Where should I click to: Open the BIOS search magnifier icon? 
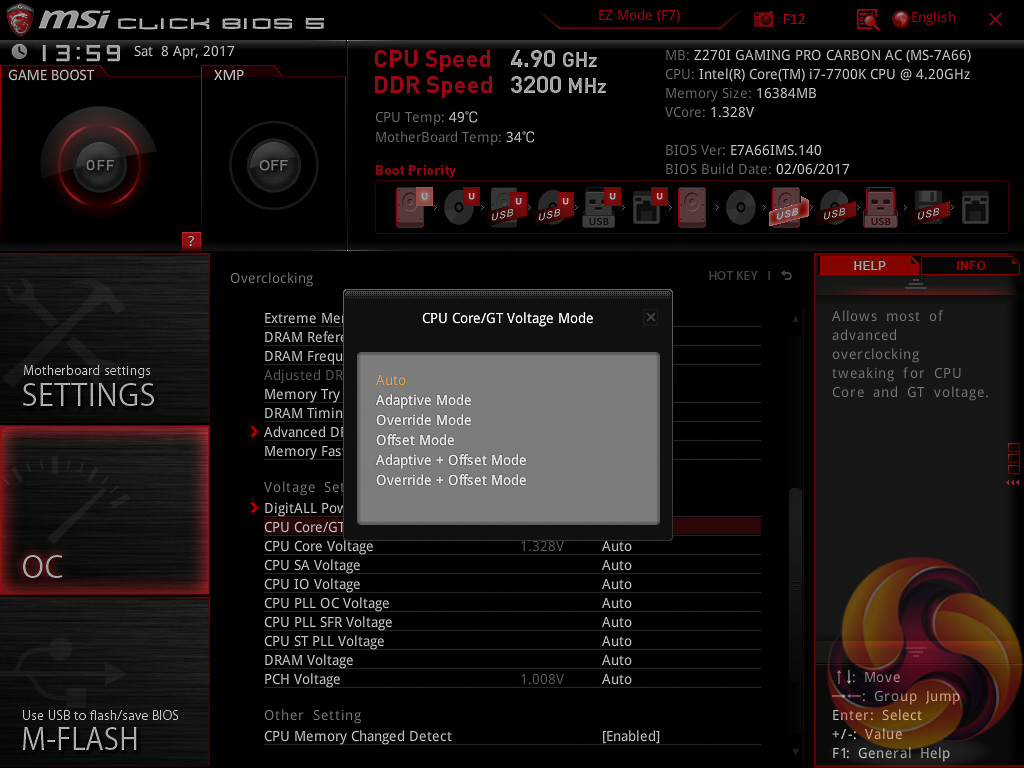point(867,20)
